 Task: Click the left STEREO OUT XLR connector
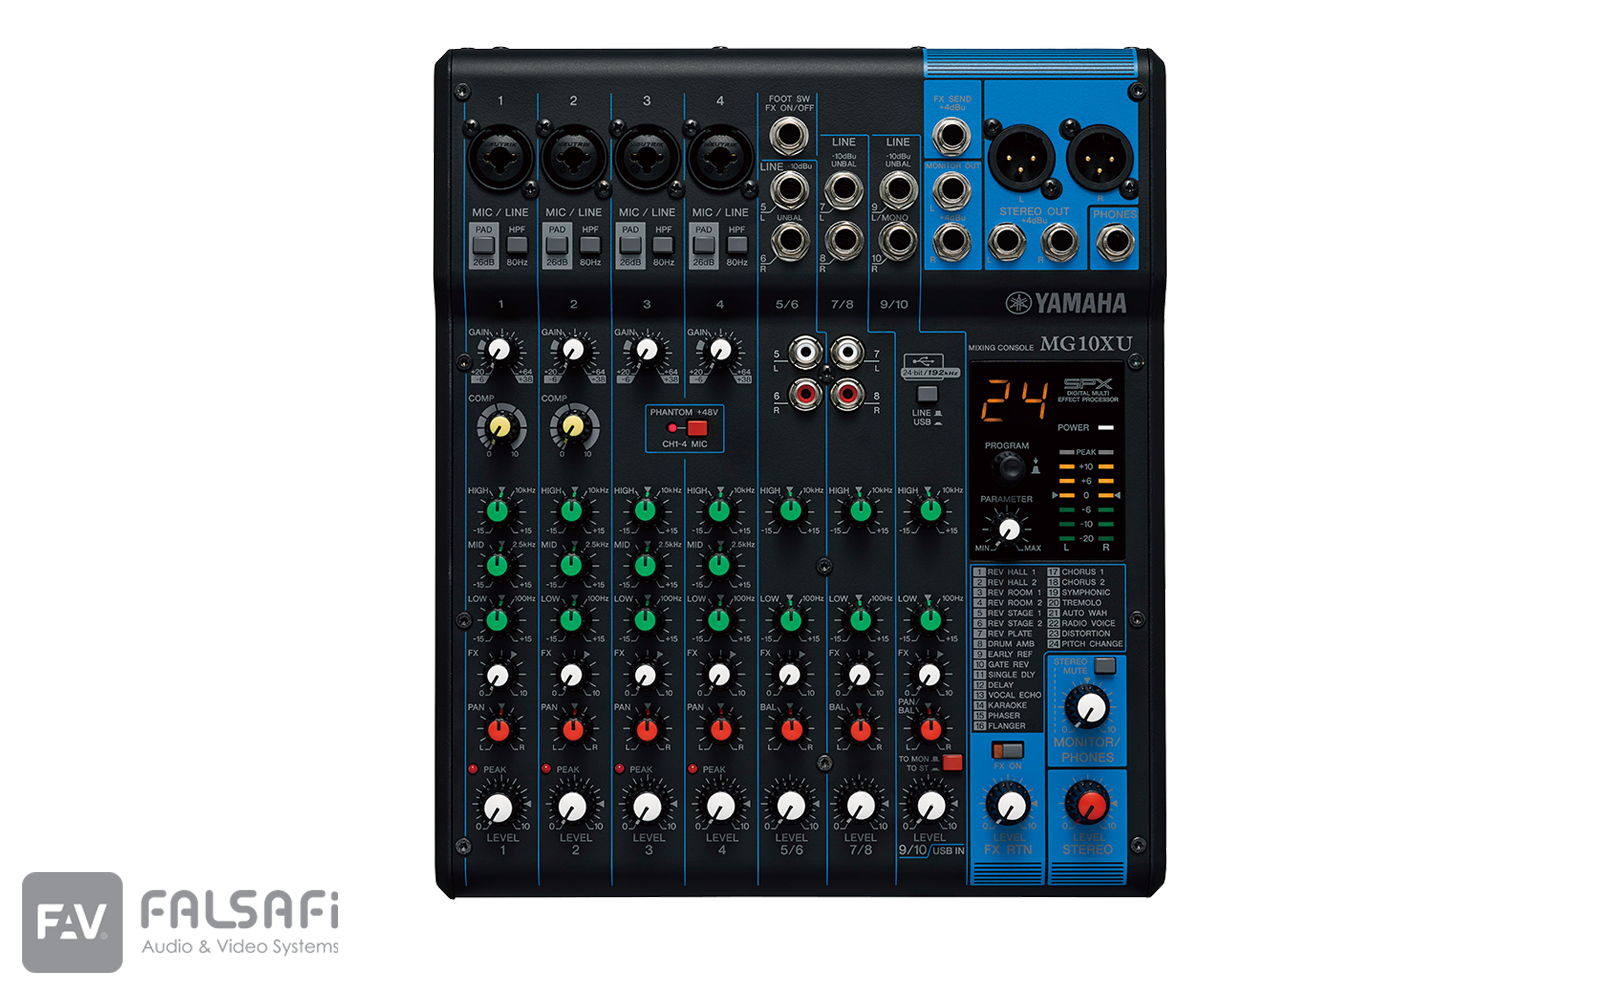(x=1021, y=158)
